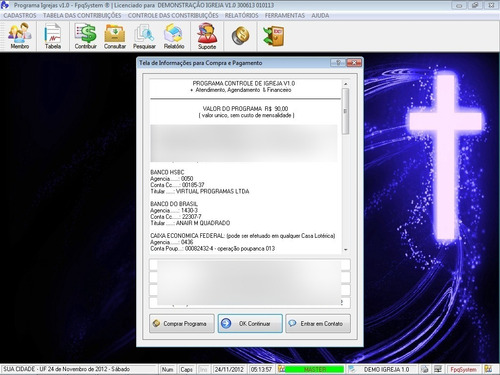Click the status bar icon before DEMO IGREJA
Viewport: 500px width, 375px height.
click(352, 369)
